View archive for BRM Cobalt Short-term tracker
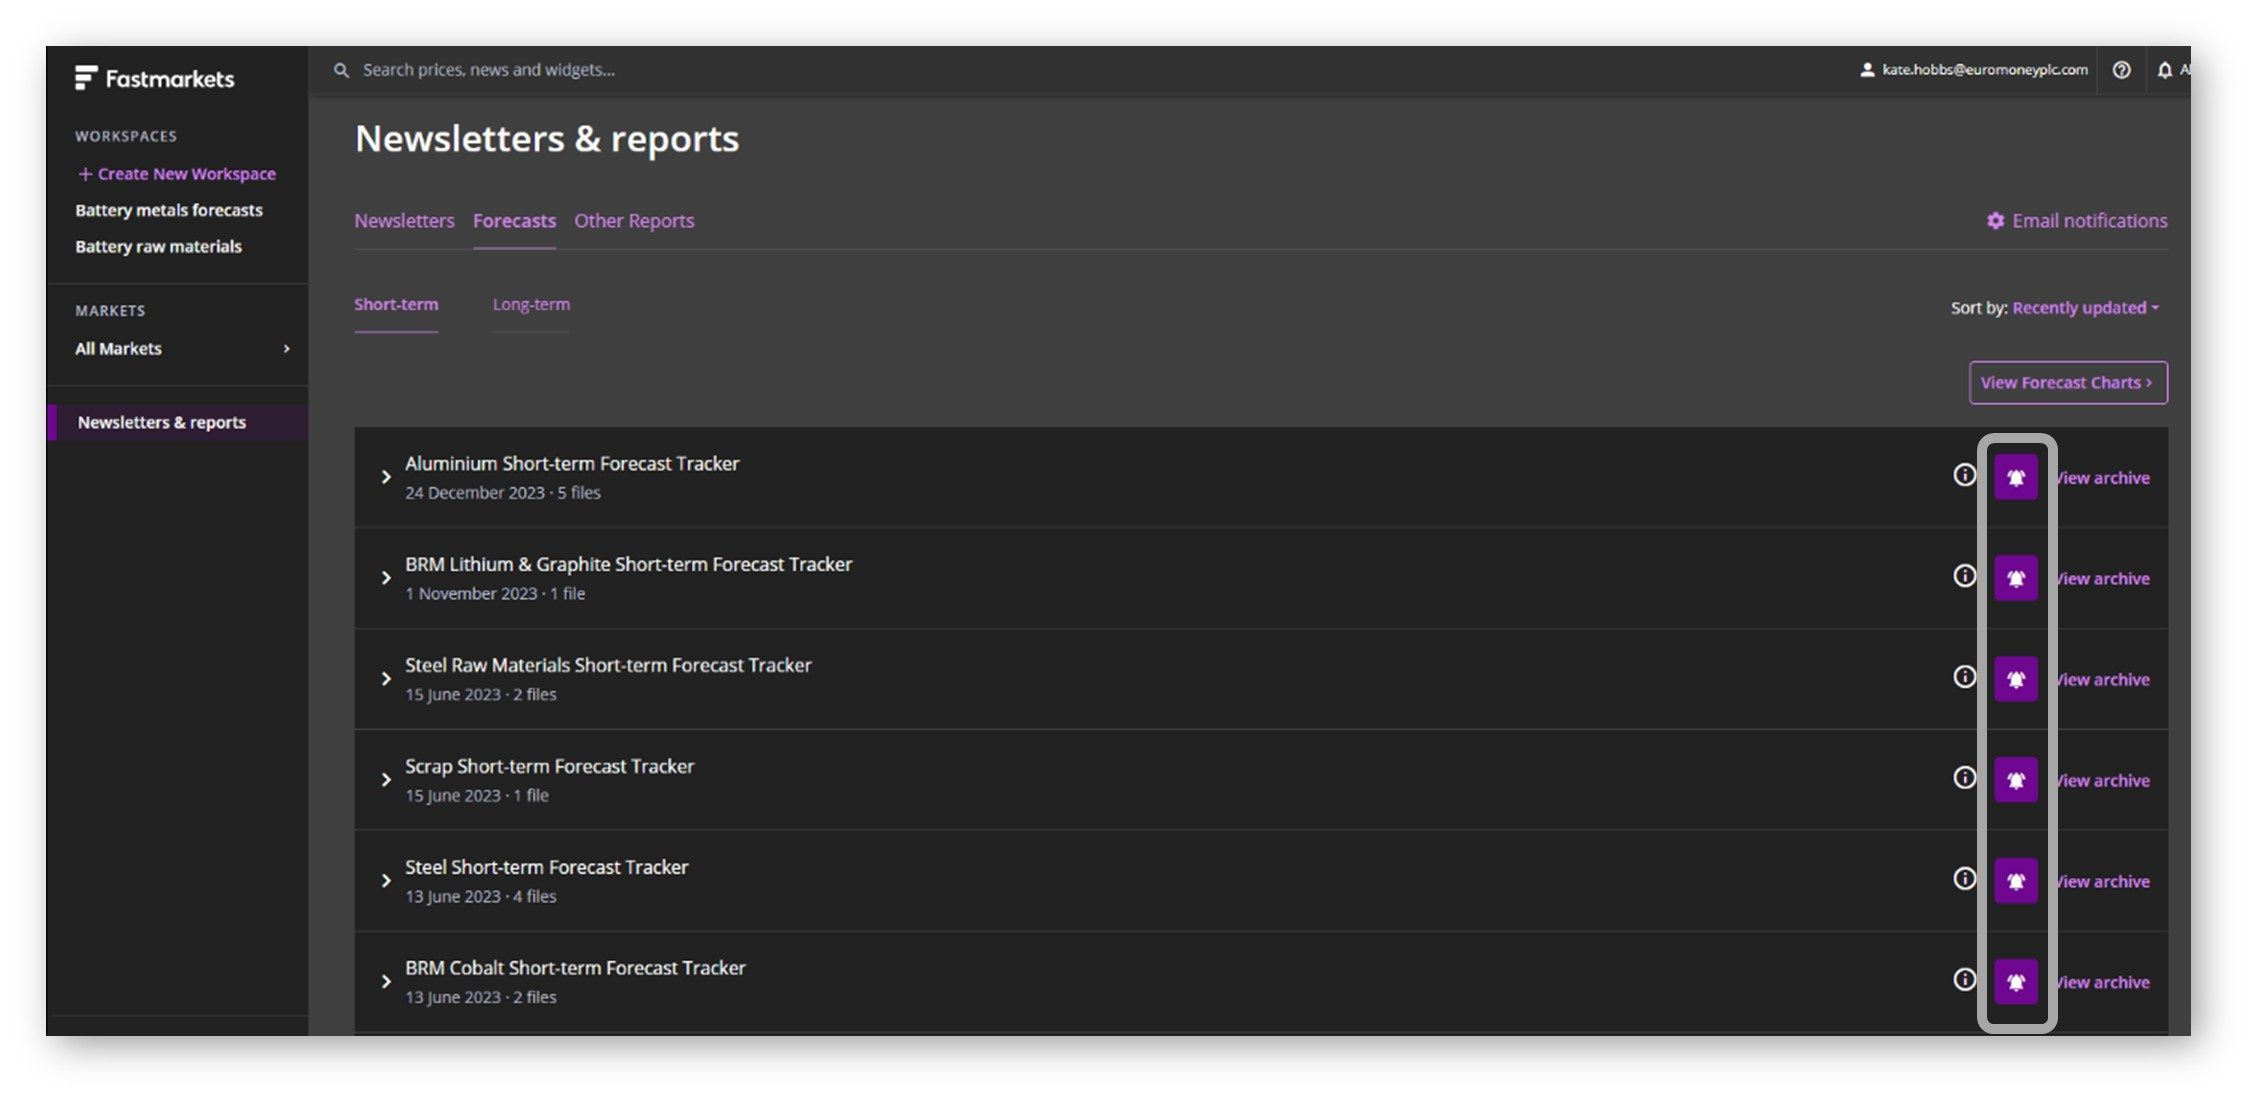Screen dimensions: 2256x1101 pos(2103,983)
